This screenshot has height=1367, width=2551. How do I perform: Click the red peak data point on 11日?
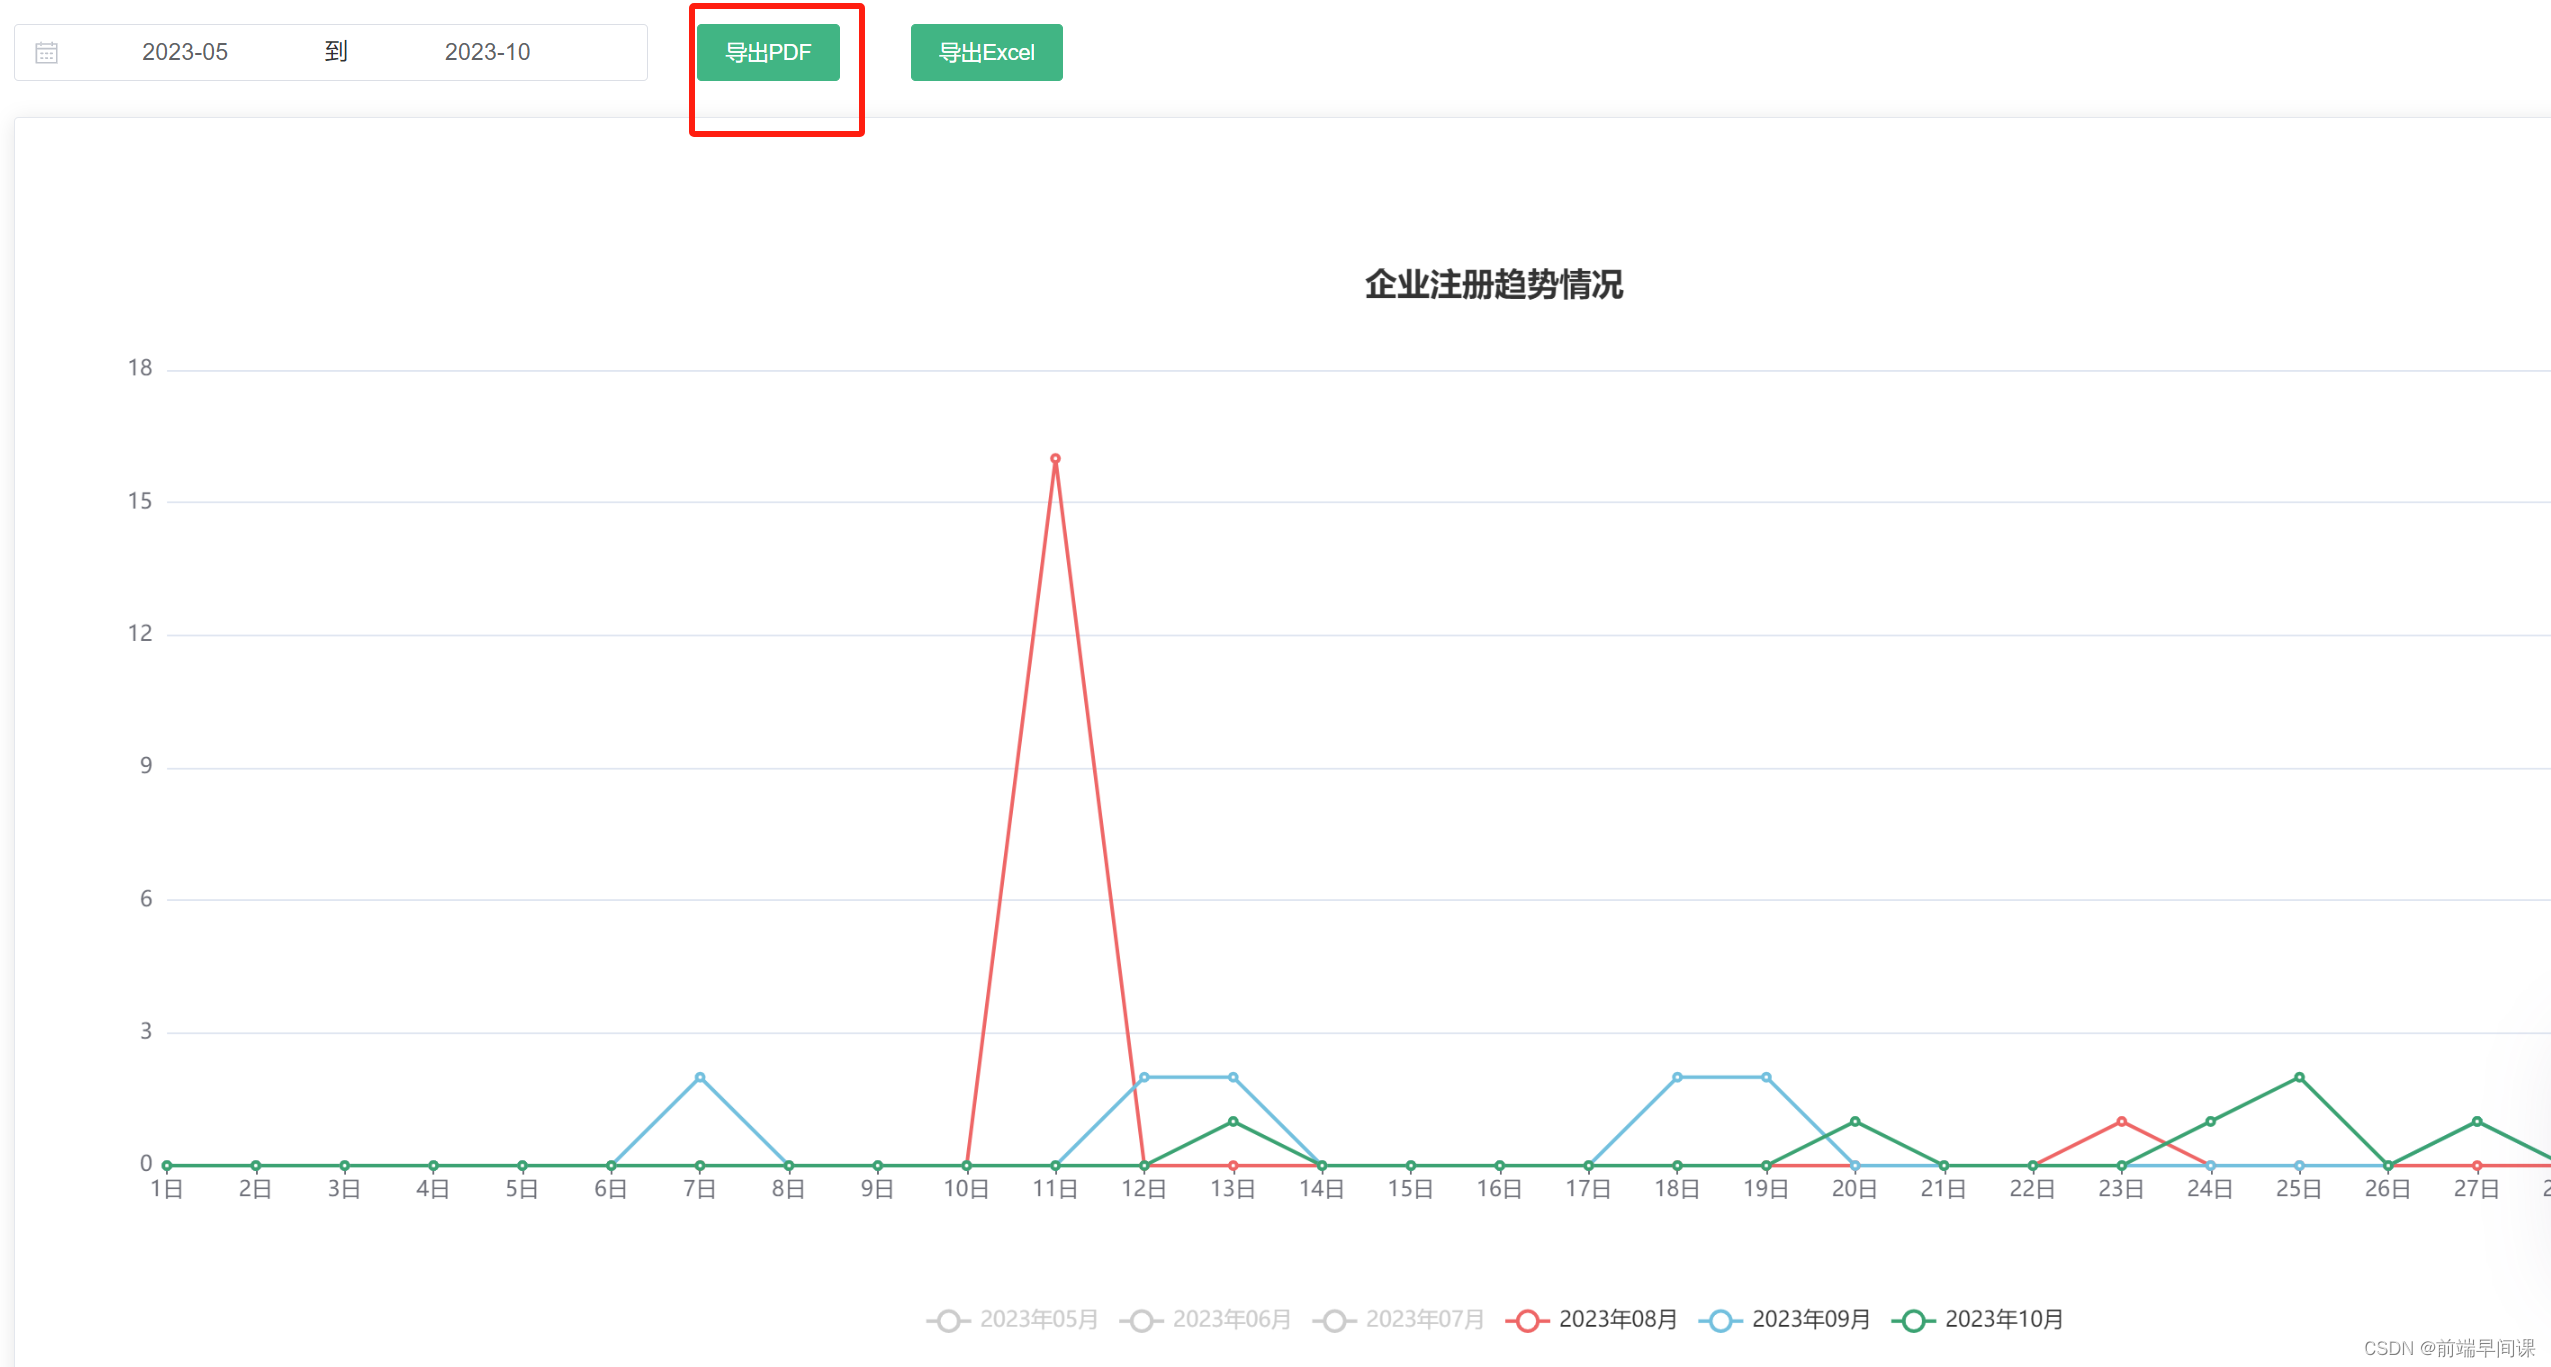[x=1055, y=459]
